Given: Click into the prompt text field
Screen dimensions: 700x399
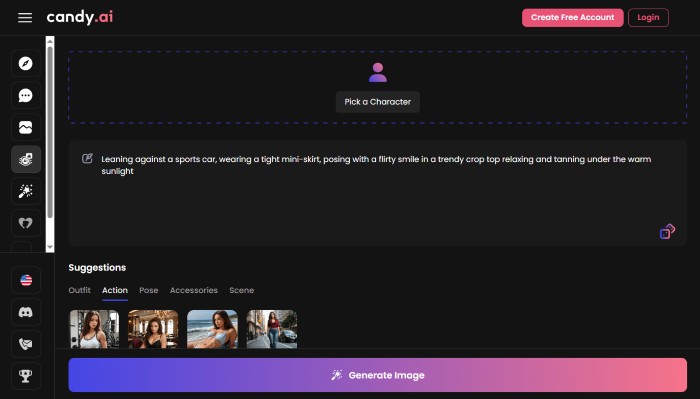Looking at the screenshot, I should click(x=377, y=193).
